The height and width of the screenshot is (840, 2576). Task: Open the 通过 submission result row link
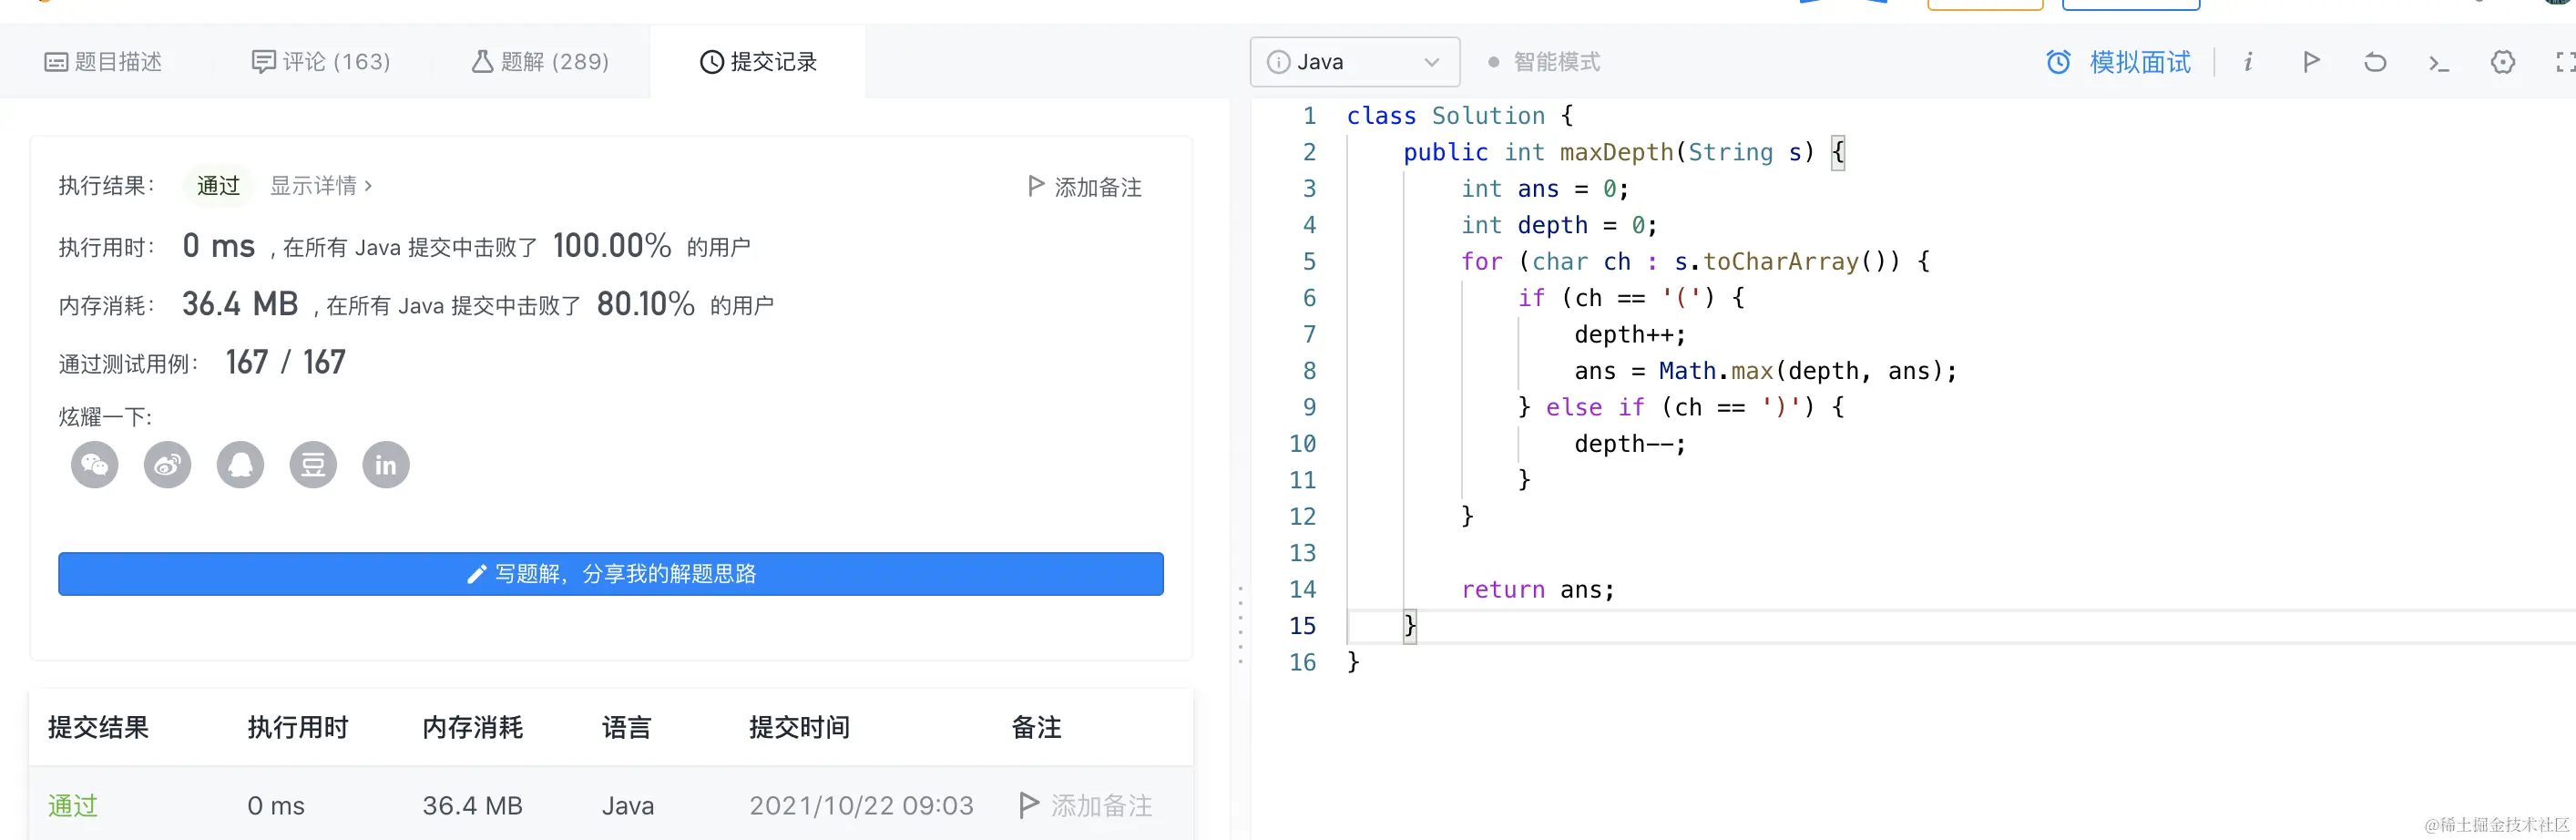click(73, 806)
